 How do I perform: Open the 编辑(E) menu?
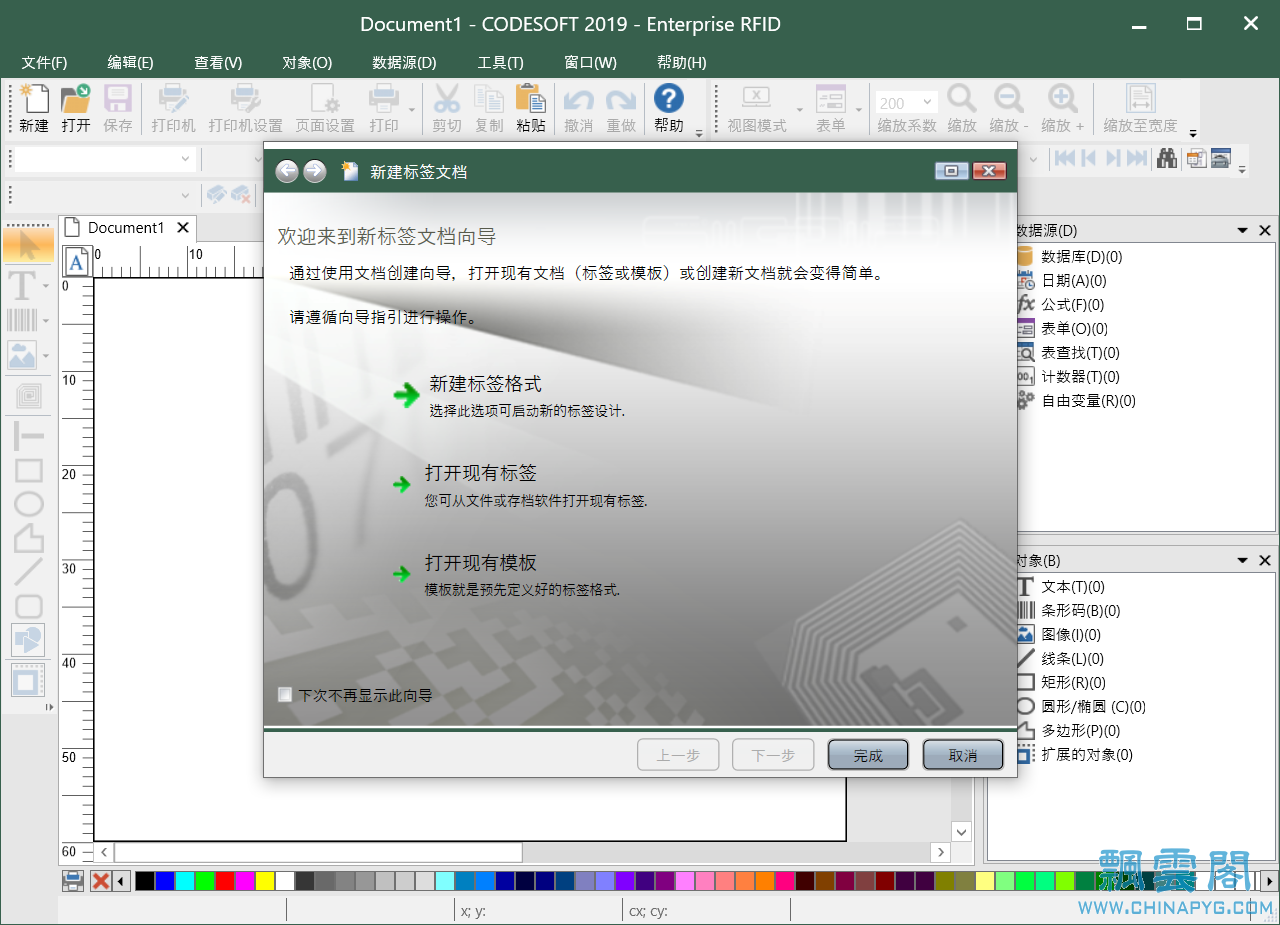click(130, 62)
